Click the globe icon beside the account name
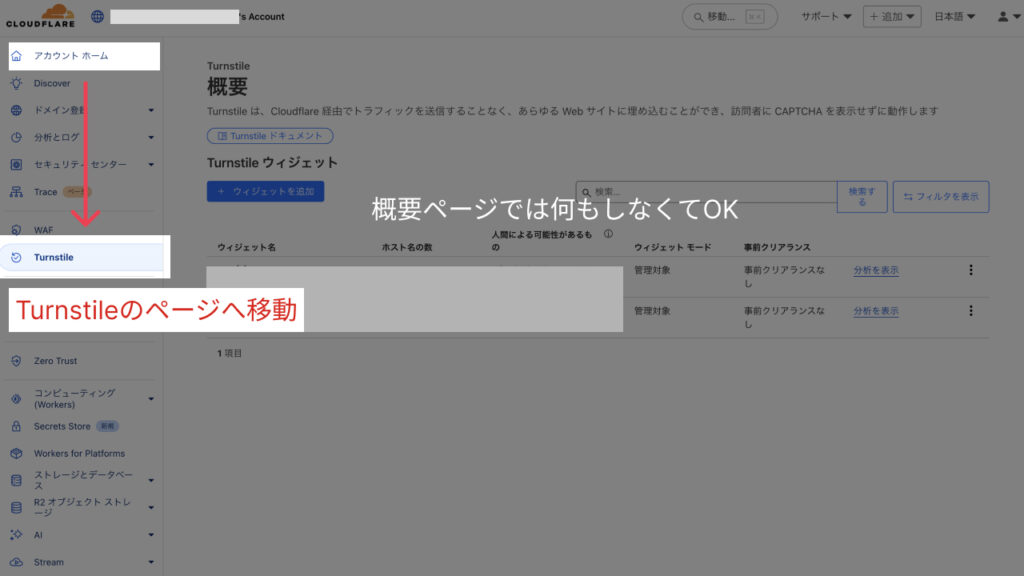This screenshot has width=1024, height=576. coord(97,16)
